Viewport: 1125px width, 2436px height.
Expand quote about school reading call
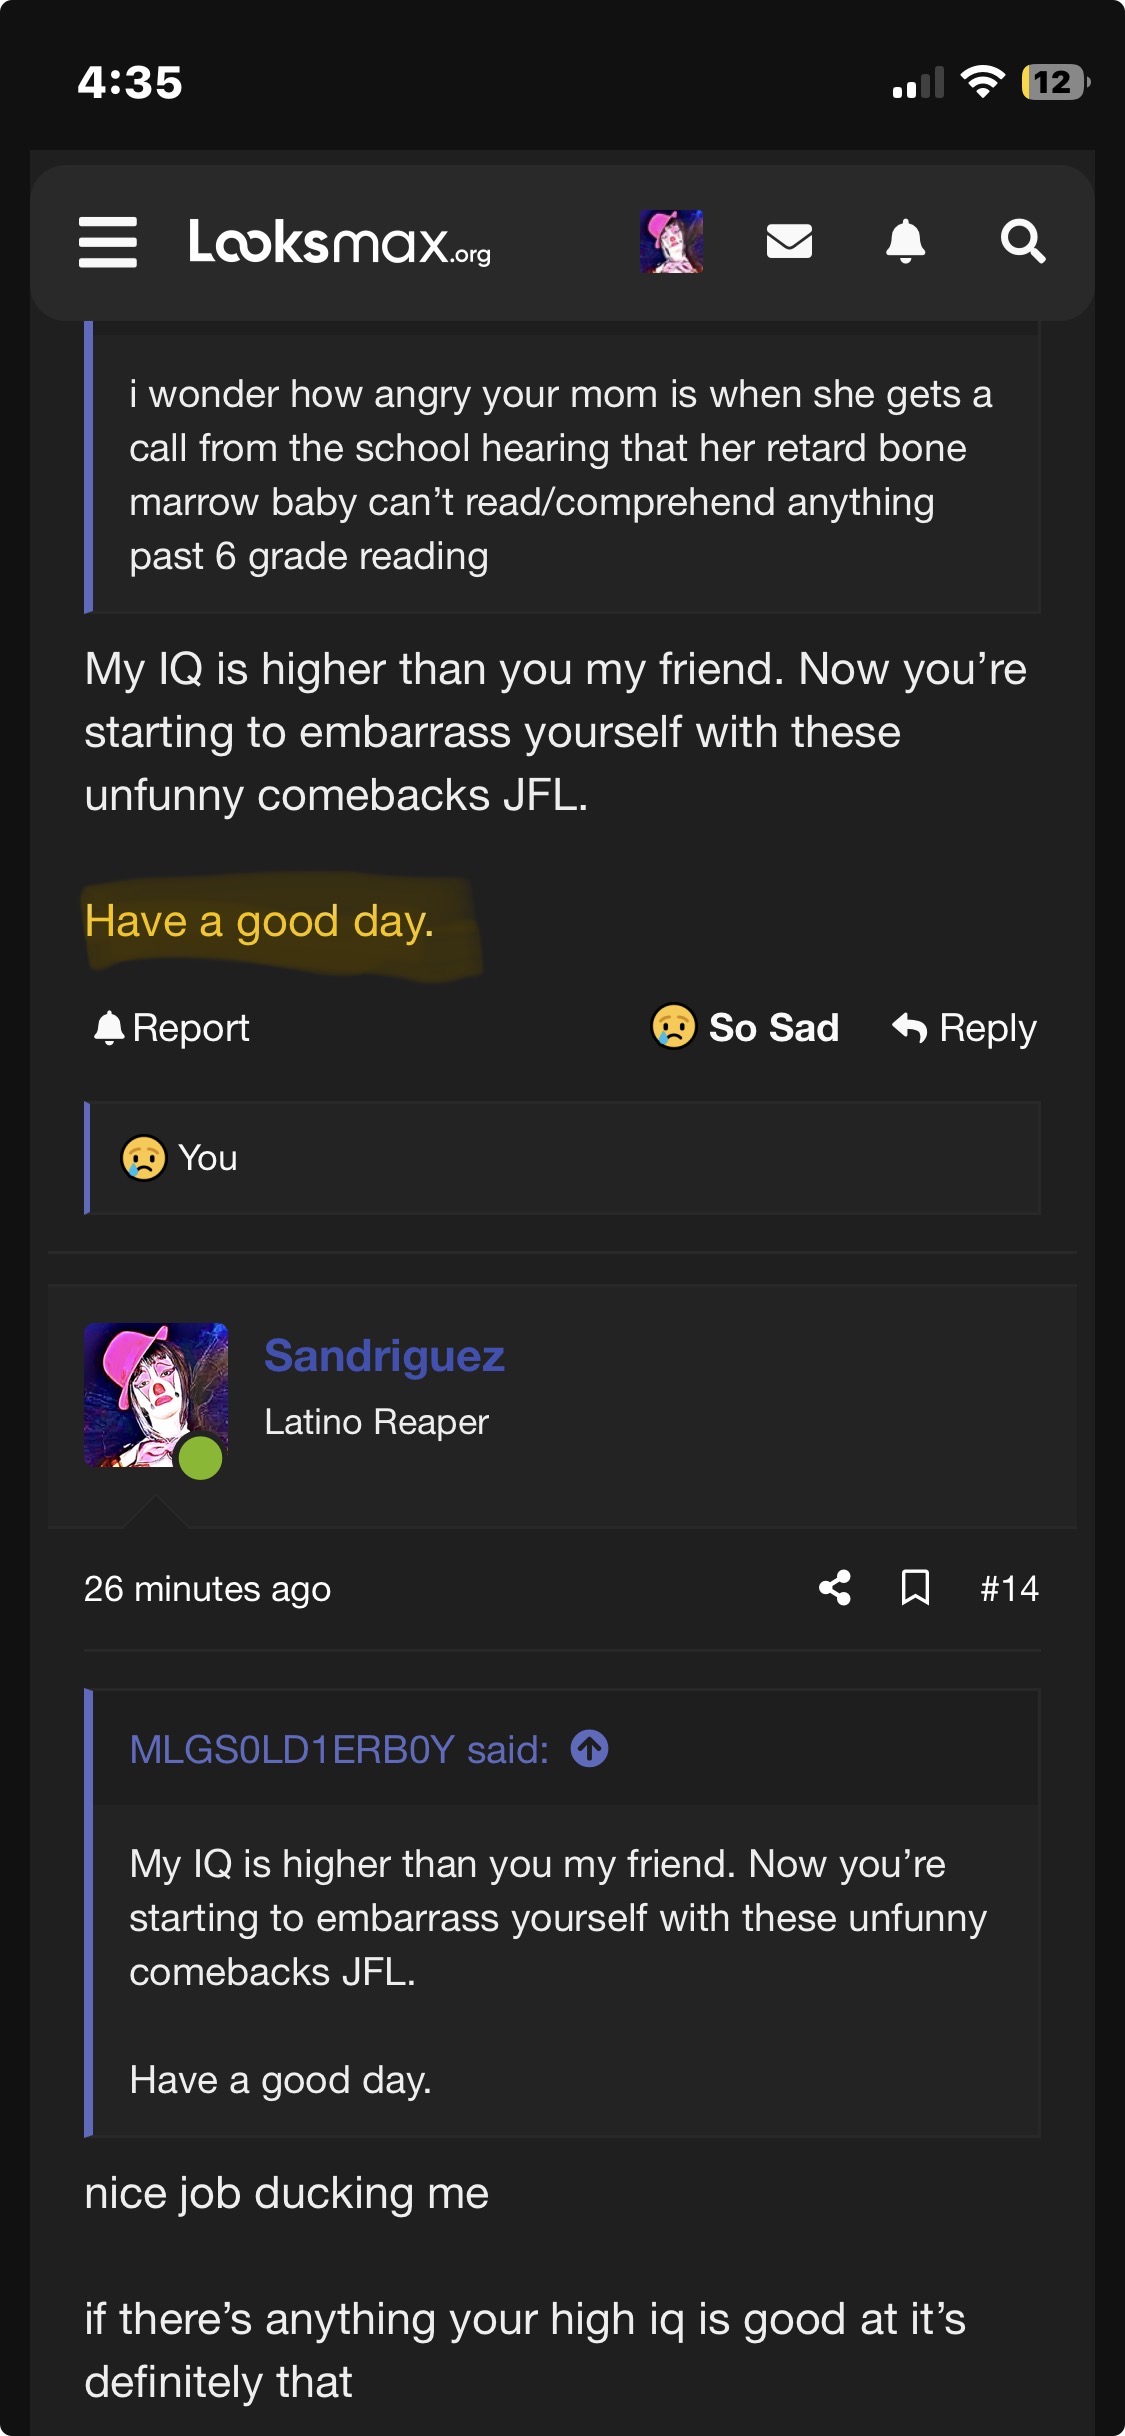pyautogui.click(x=560, y=475)
